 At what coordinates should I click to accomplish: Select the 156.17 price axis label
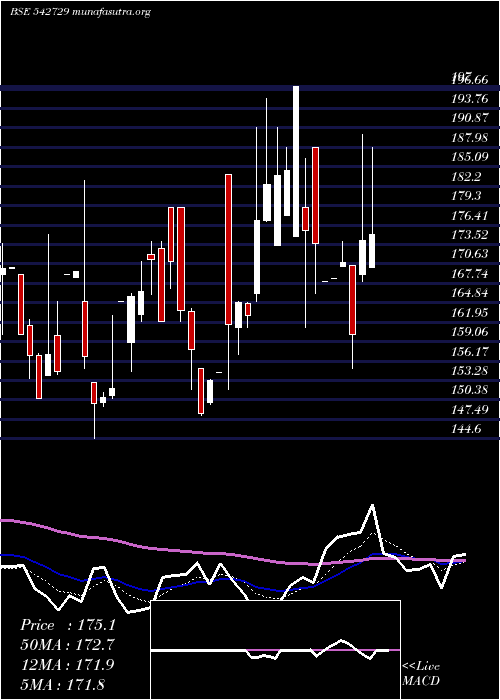coord(470,351)
